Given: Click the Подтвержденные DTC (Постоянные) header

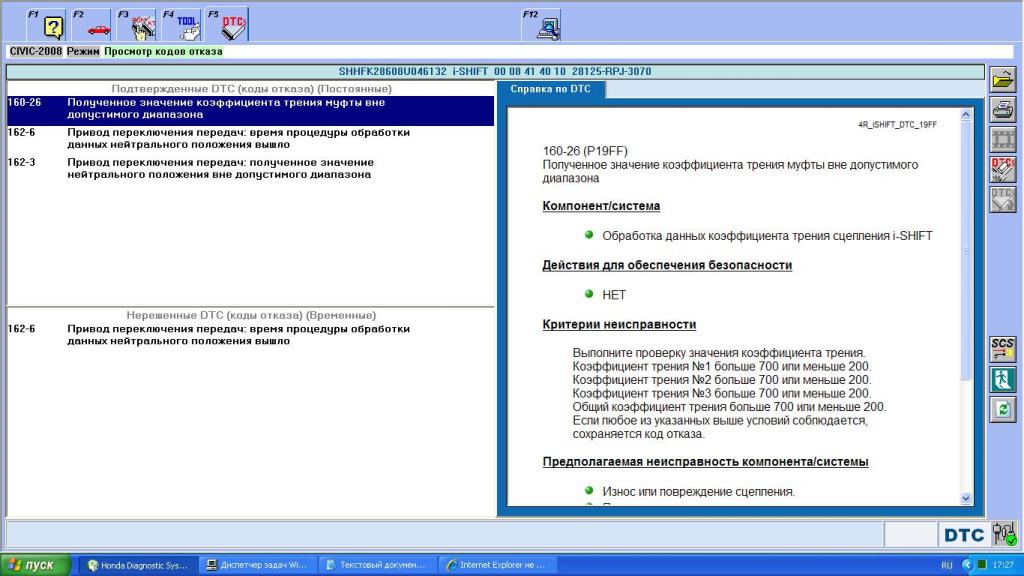Looking at the screenshot, I should pyautogui.click(x=251, y=89).
